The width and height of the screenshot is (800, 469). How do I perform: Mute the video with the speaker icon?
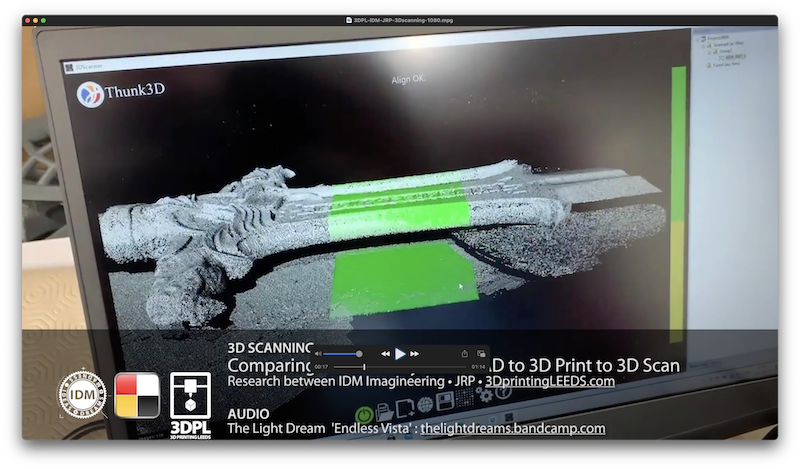[320, 353]
